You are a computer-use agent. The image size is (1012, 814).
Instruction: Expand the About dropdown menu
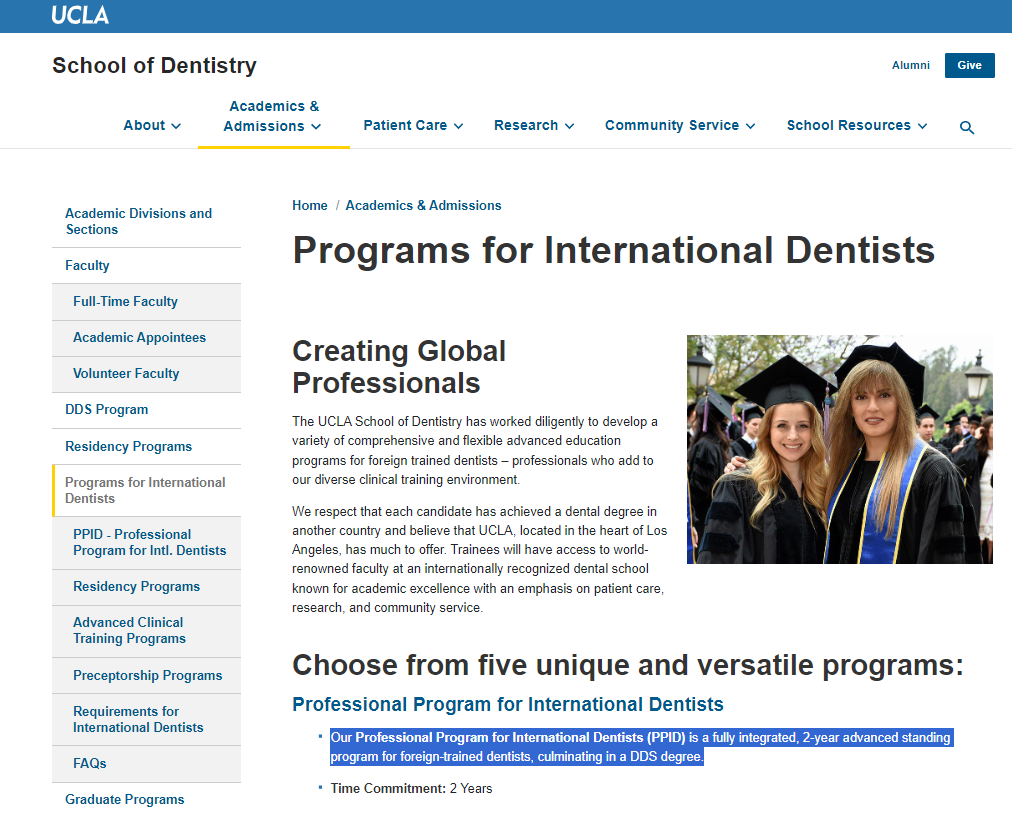coord(152,125)
